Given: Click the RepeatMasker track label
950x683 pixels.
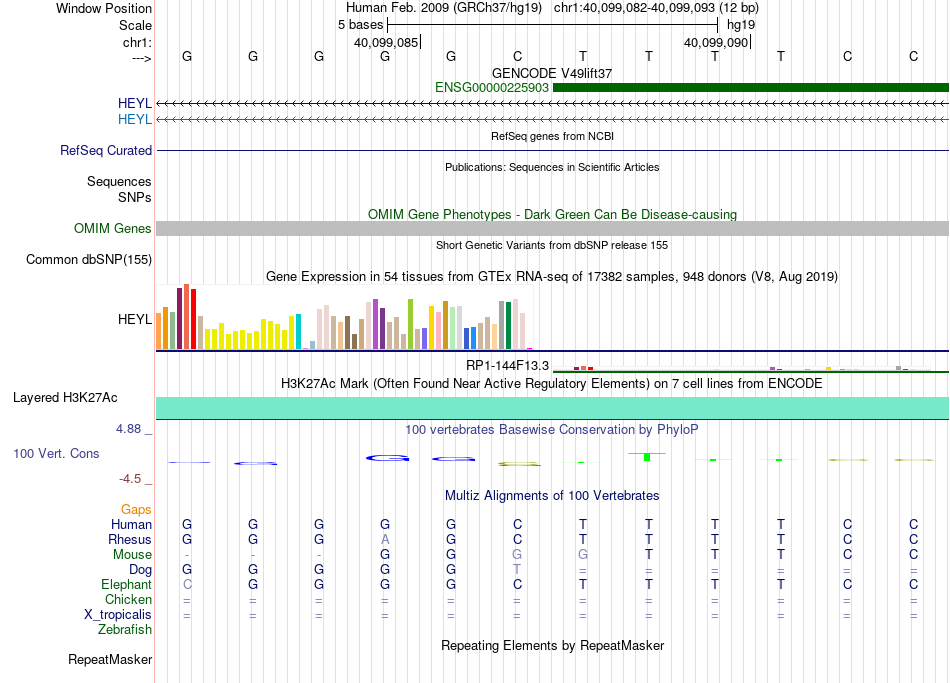Looking at the screenshot, I should (110, 659).
